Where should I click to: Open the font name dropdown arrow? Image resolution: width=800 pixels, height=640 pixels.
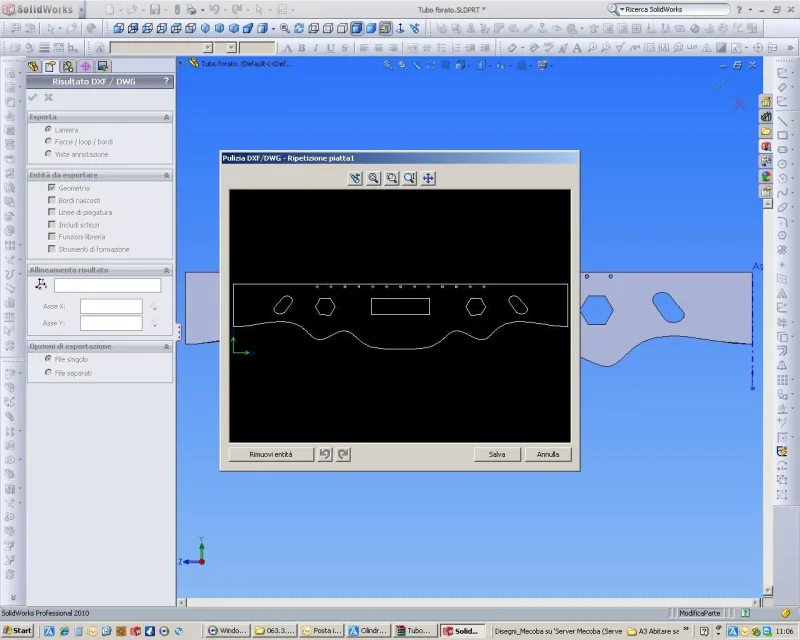pyautogui.click(x=208, y=47)
